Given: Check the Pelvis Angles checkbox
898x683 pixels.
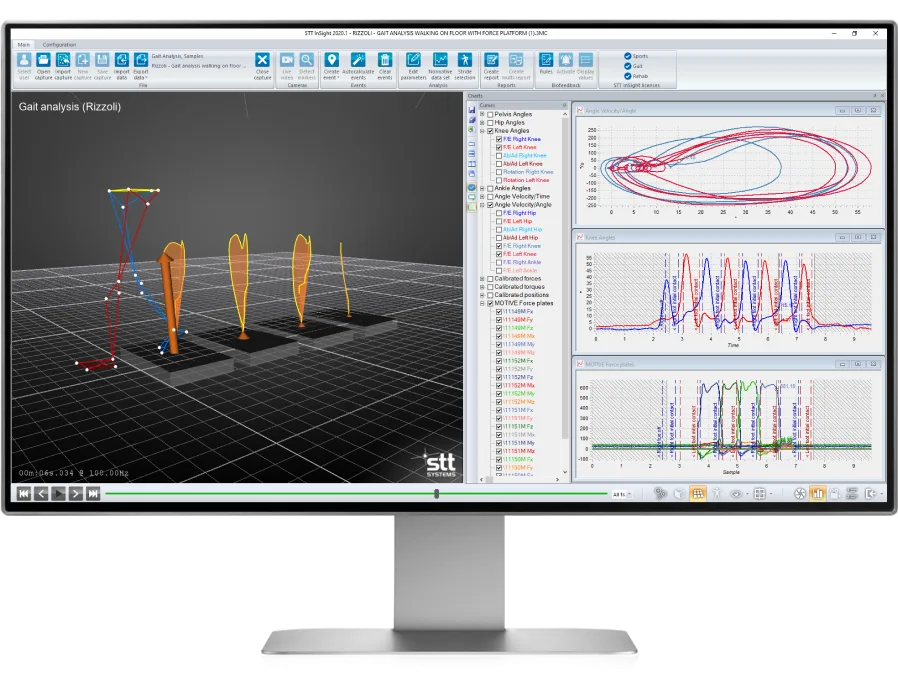Looking at the screenshot, I should [x=490, y=115].
